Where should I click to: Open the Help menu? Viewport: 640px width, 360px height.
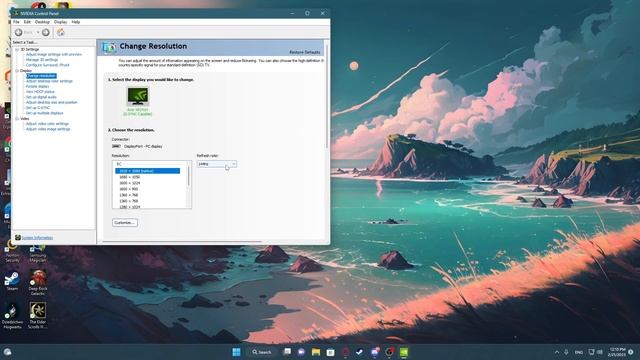(x=76, y=22)
